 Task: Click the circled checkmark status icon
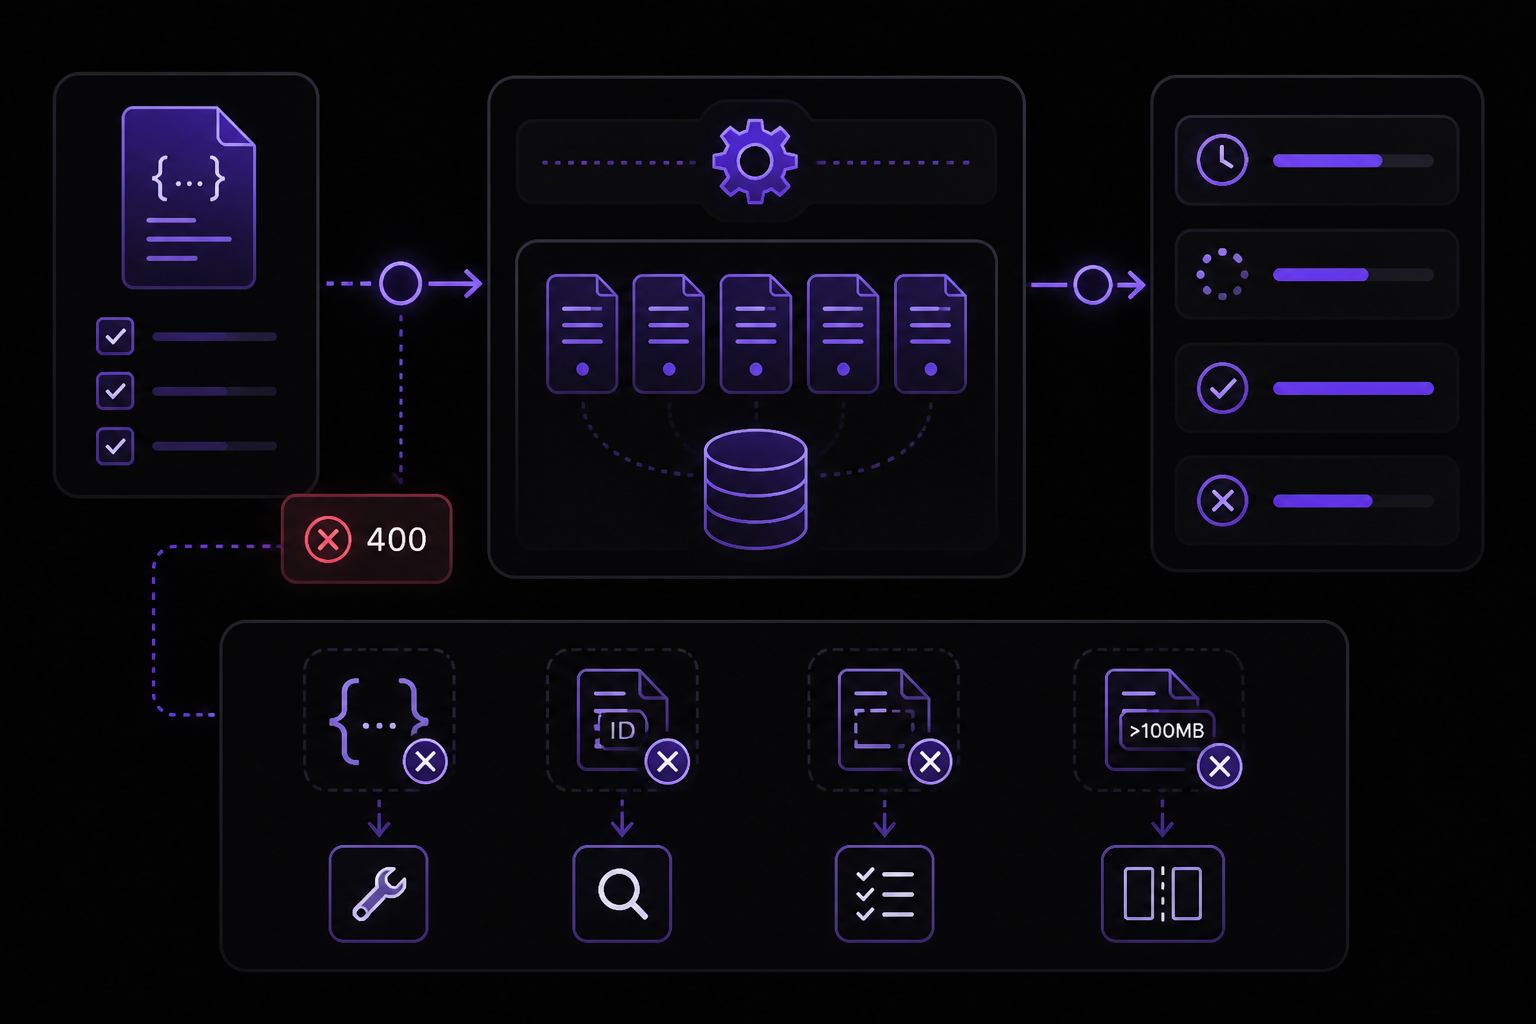(x=1222, y=388)
